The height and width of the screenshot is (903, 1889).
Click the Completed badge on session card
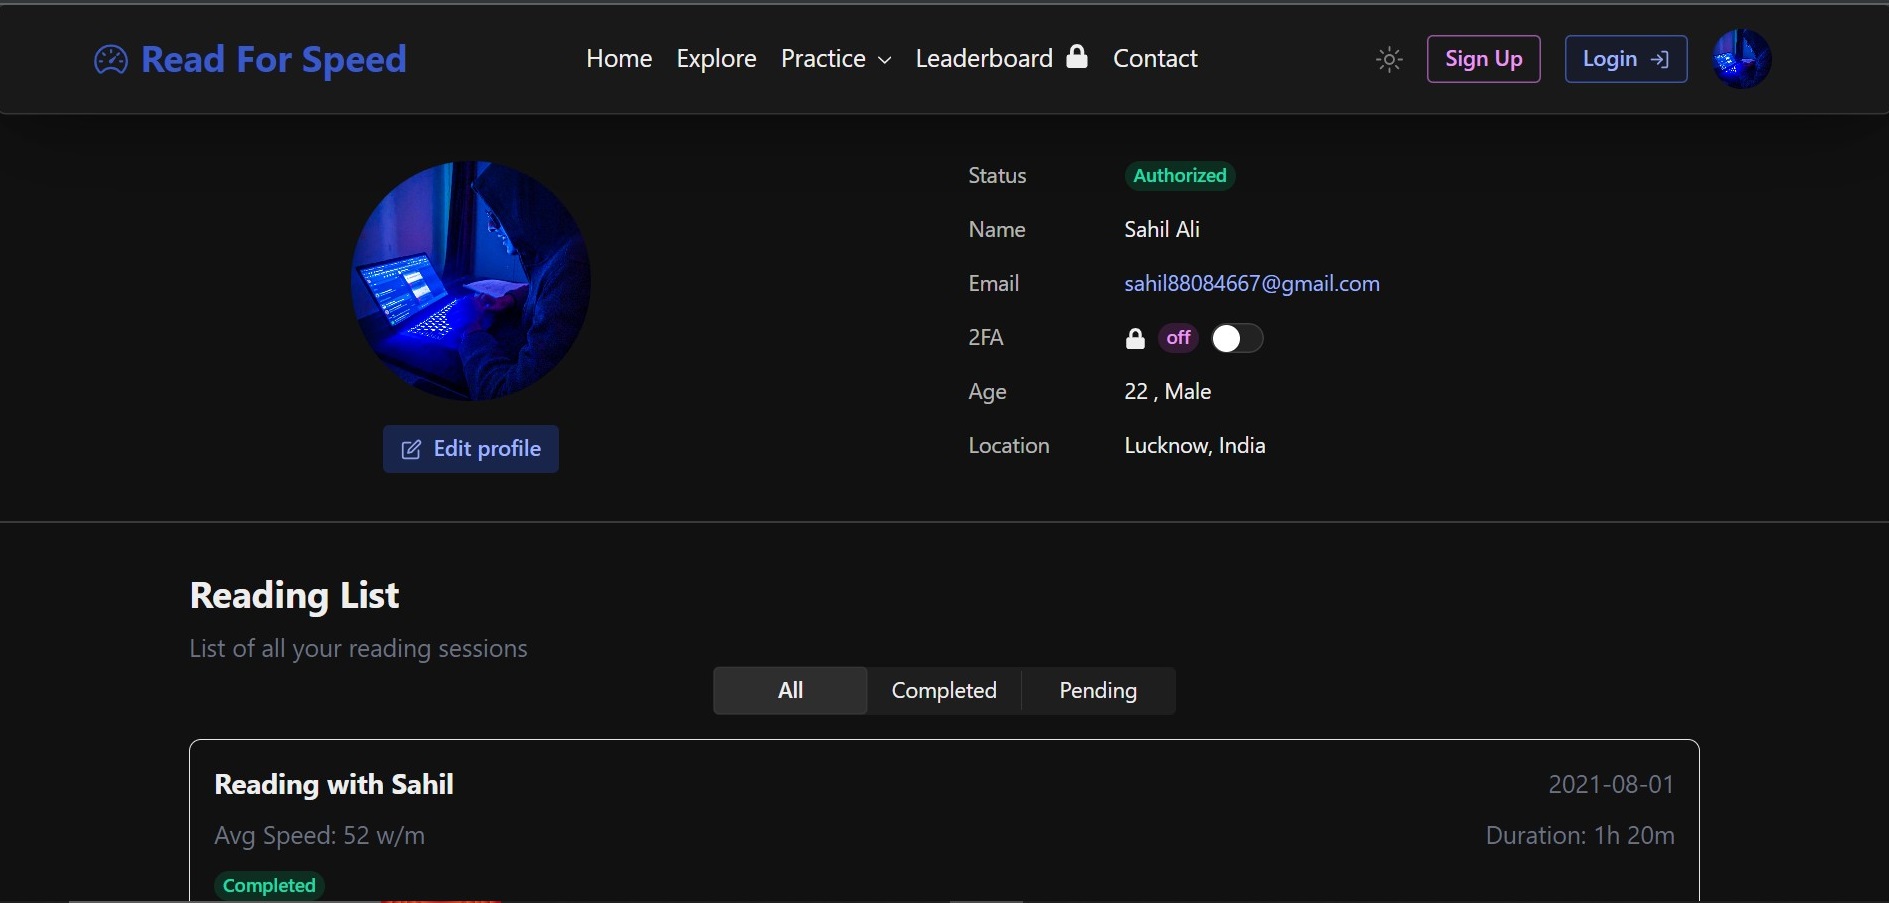point(269,886)
